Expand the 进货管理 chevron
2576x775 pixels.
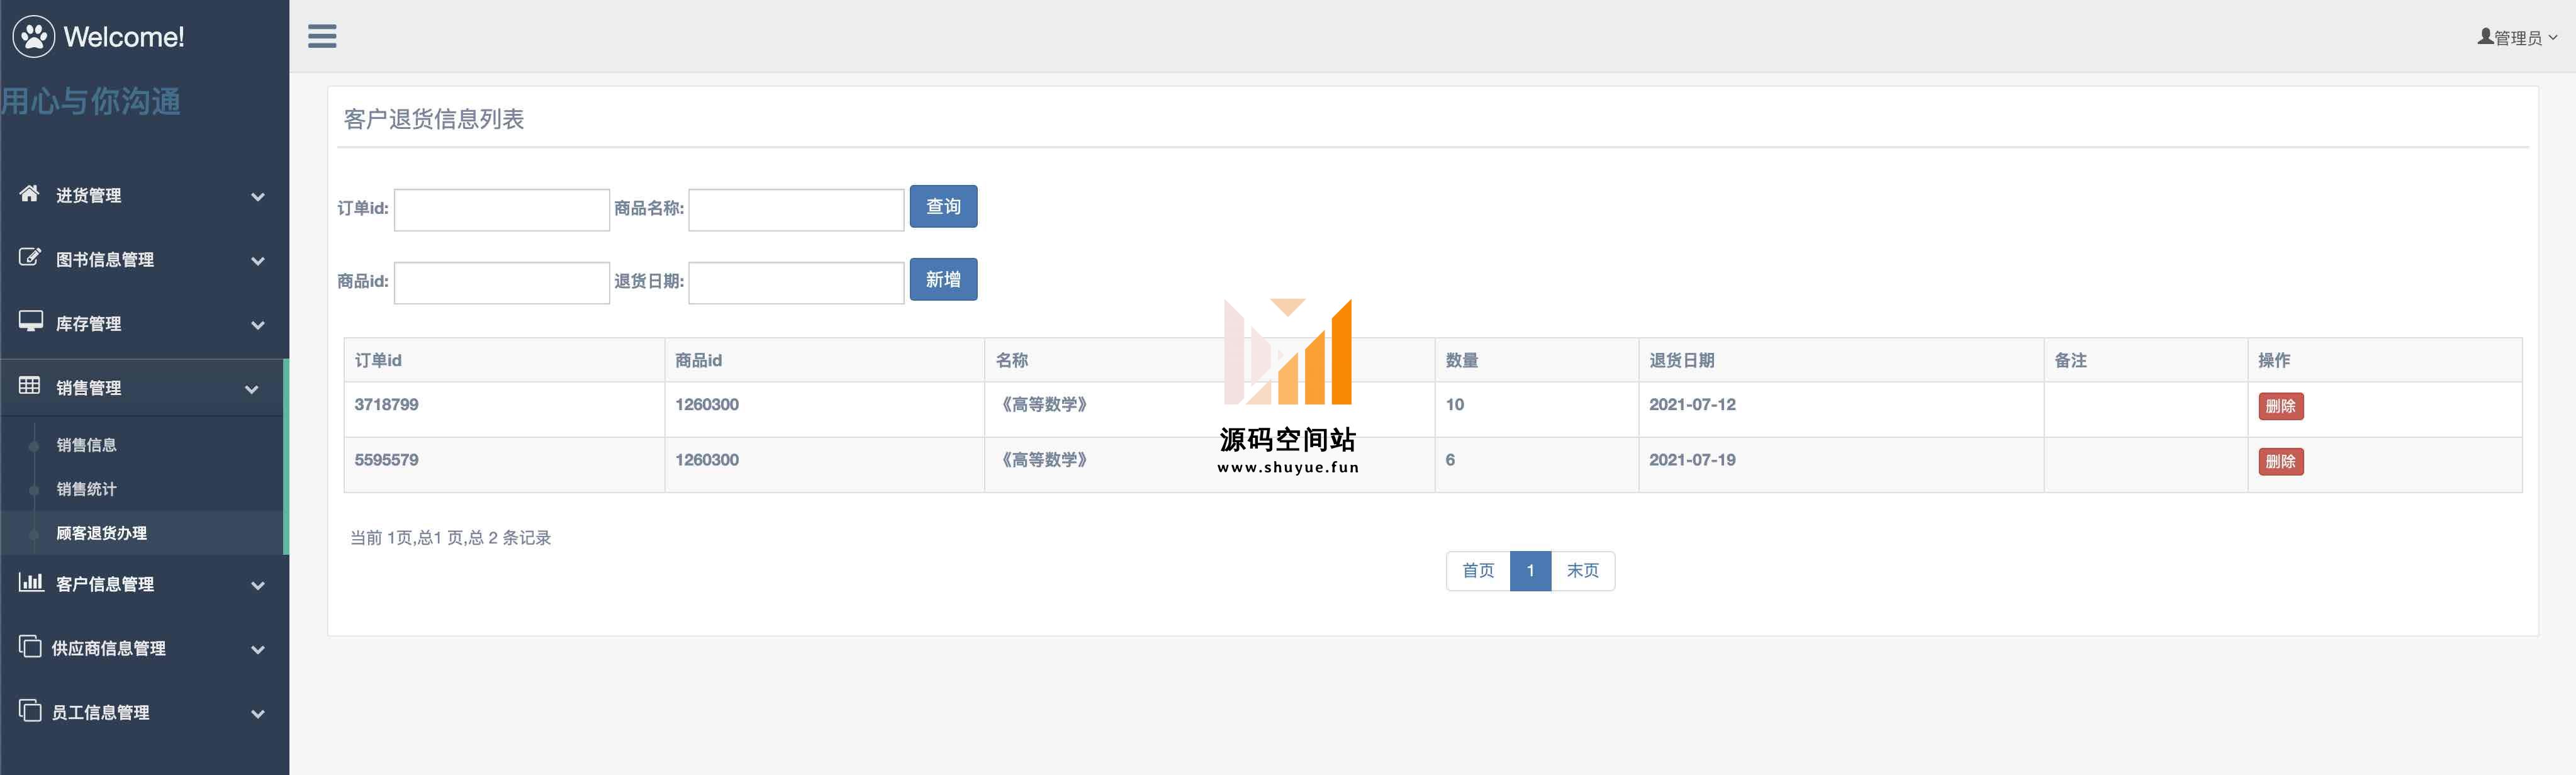(x=258, y=197)
